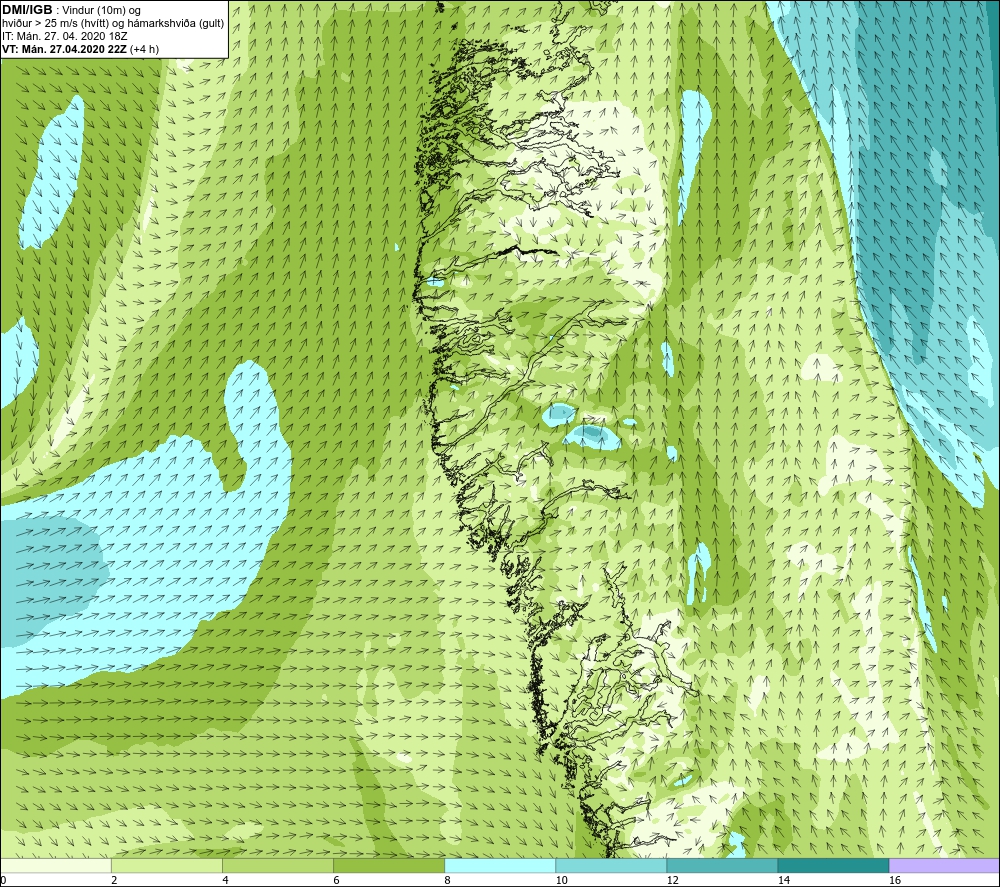Screen dimensions: 1000x887
Task: Click the legend value '4'
Action: pyautogui.click(x=225, y=880)
